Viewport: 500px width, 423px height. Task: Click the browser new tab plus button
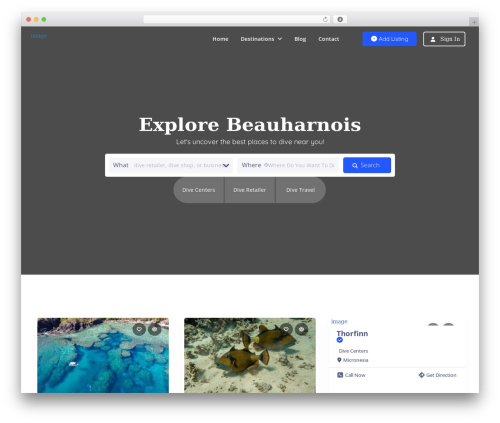pyautogui.click(x=474, y=22)
